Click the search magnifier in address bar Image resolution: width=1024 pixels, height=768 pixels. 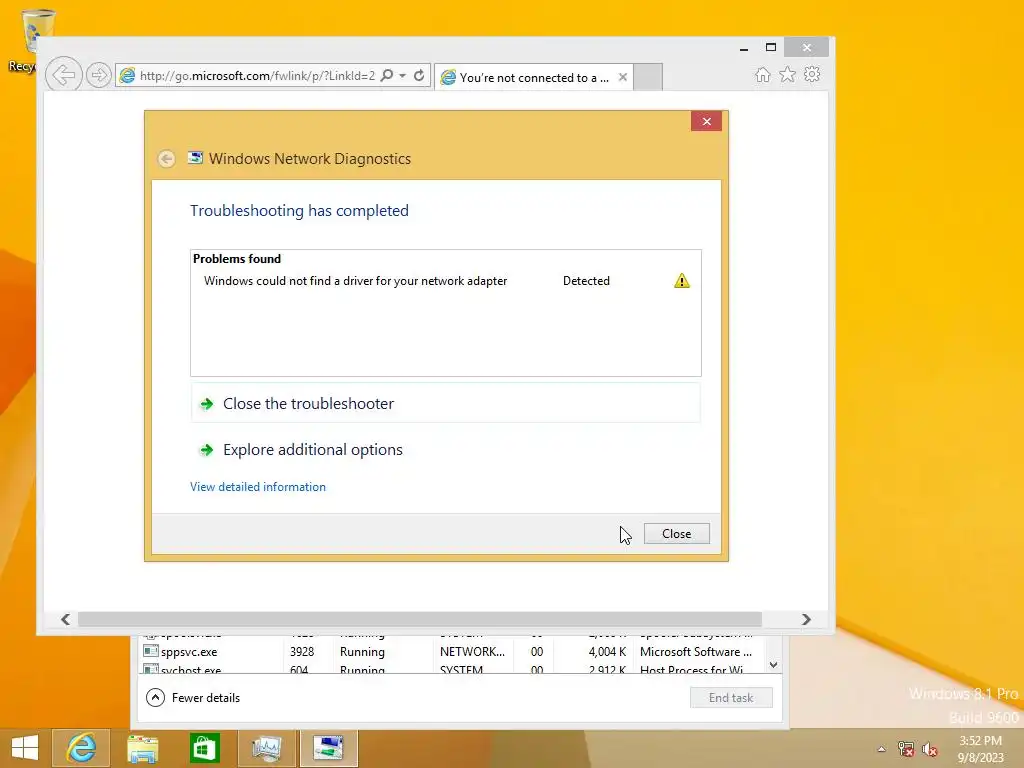click(387, 76)
